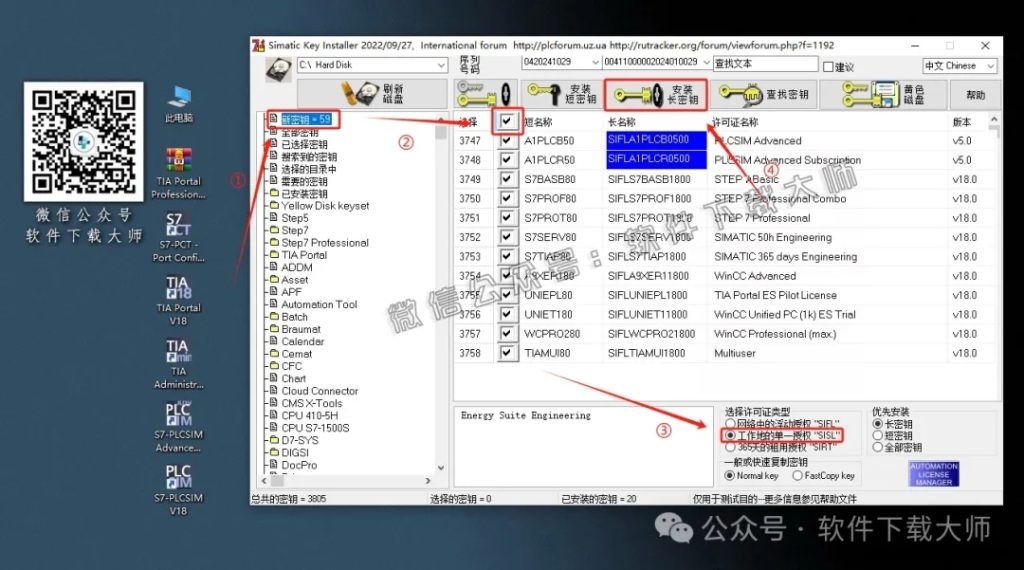This screenshot has width=1024, height=570.
Task: Select TIA Portal in the key tree
Action: tap(304, 255)
